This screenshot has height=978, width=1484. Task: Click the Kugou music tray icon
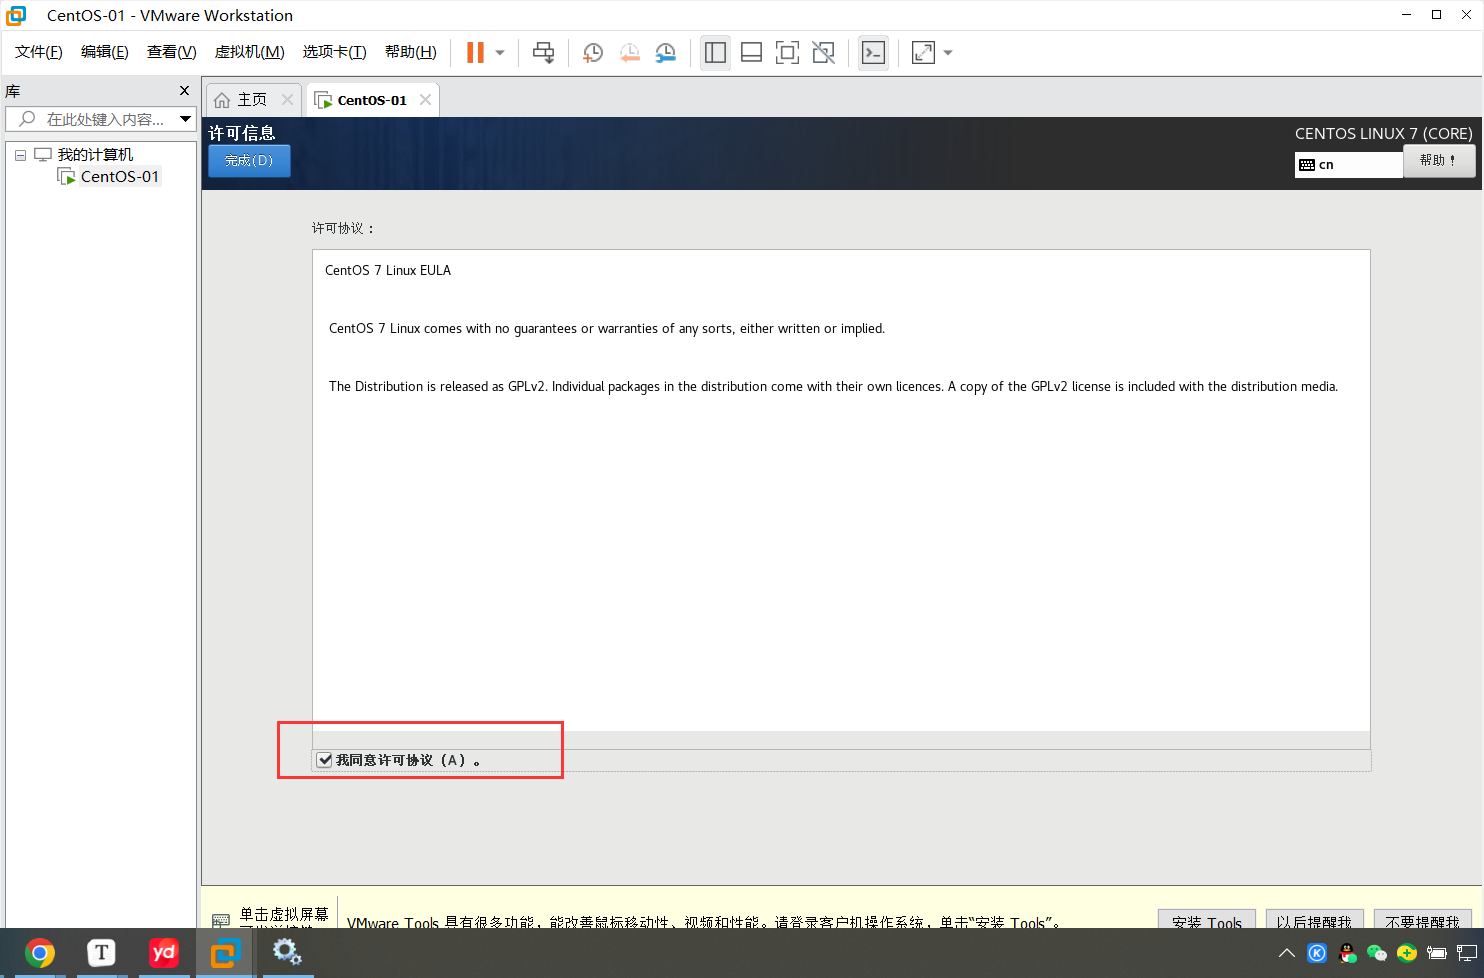click(1317, 953)
